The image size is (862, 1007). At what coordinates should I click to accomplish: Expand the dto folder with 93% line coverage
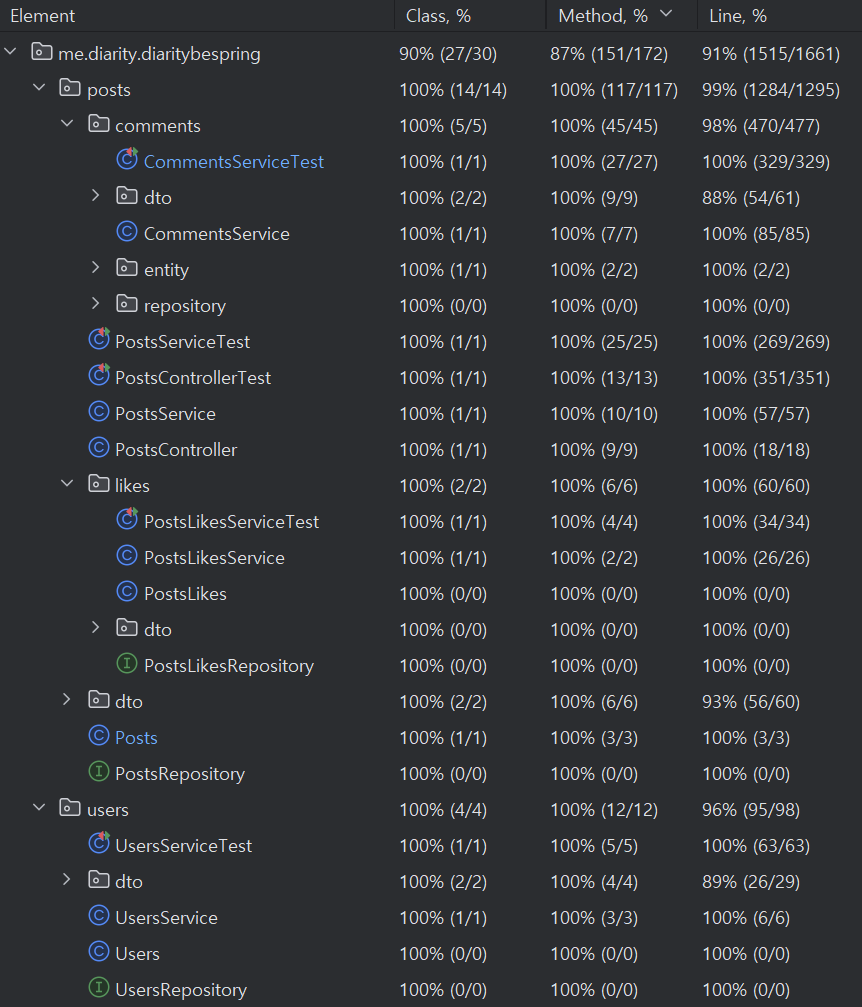[67, 699]
